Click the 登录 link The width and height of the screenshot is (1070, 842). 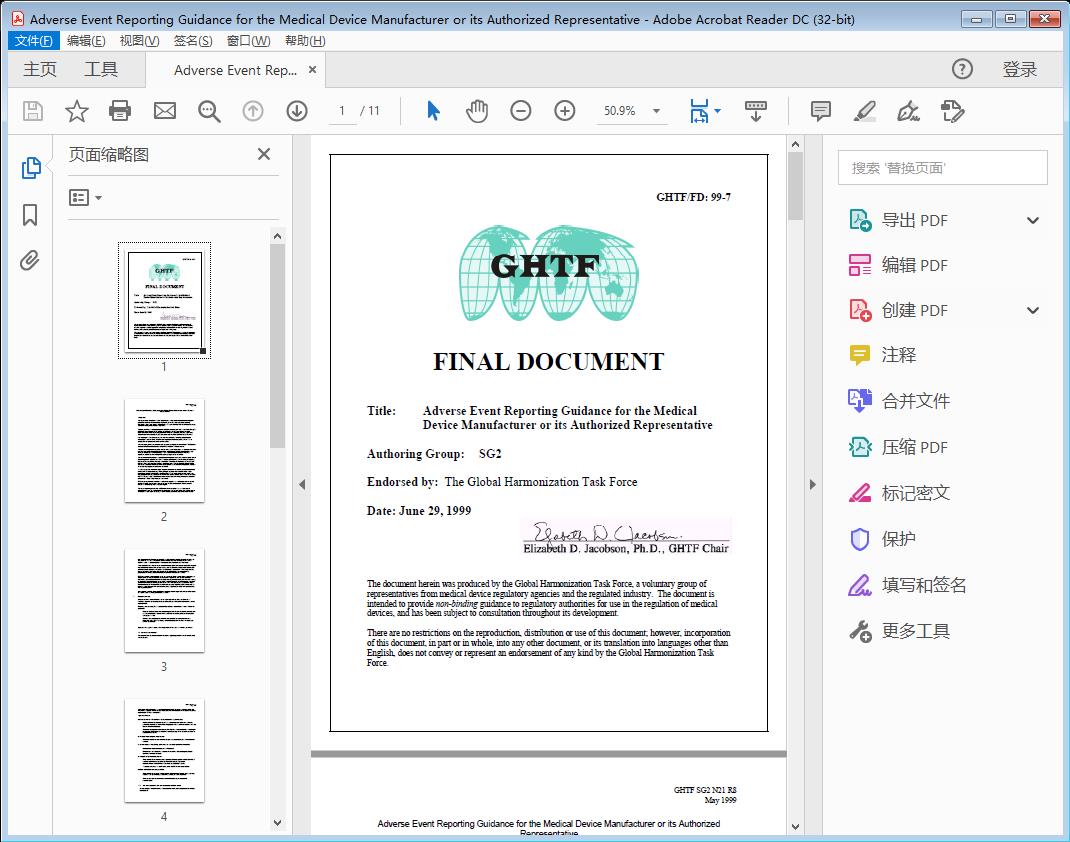(1021, 70)
